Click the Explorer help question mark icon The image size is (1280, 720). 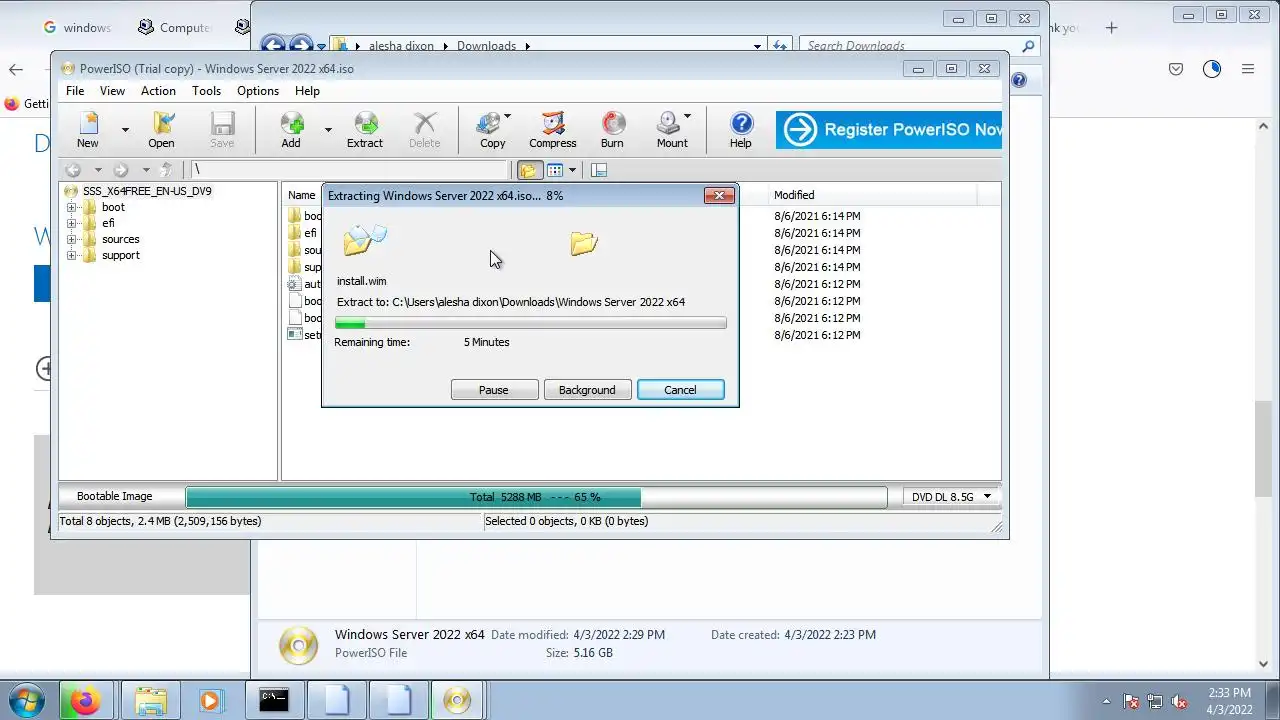(1019, 80)
